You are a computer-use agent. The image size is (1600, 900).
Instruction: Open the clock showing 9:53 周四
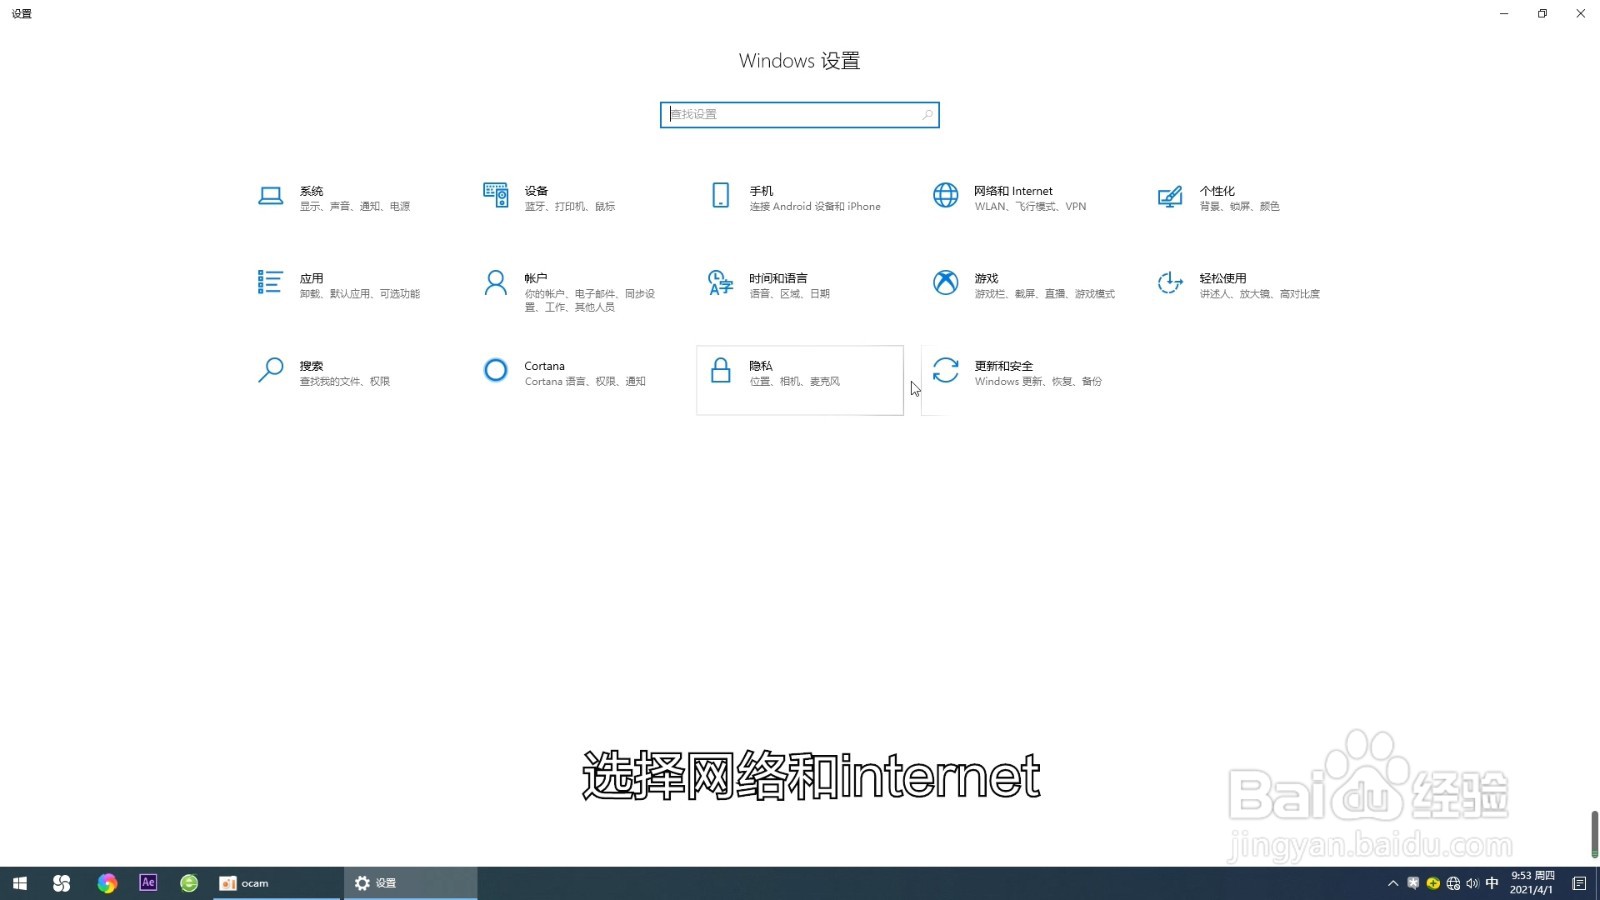tap(1532, 883)
